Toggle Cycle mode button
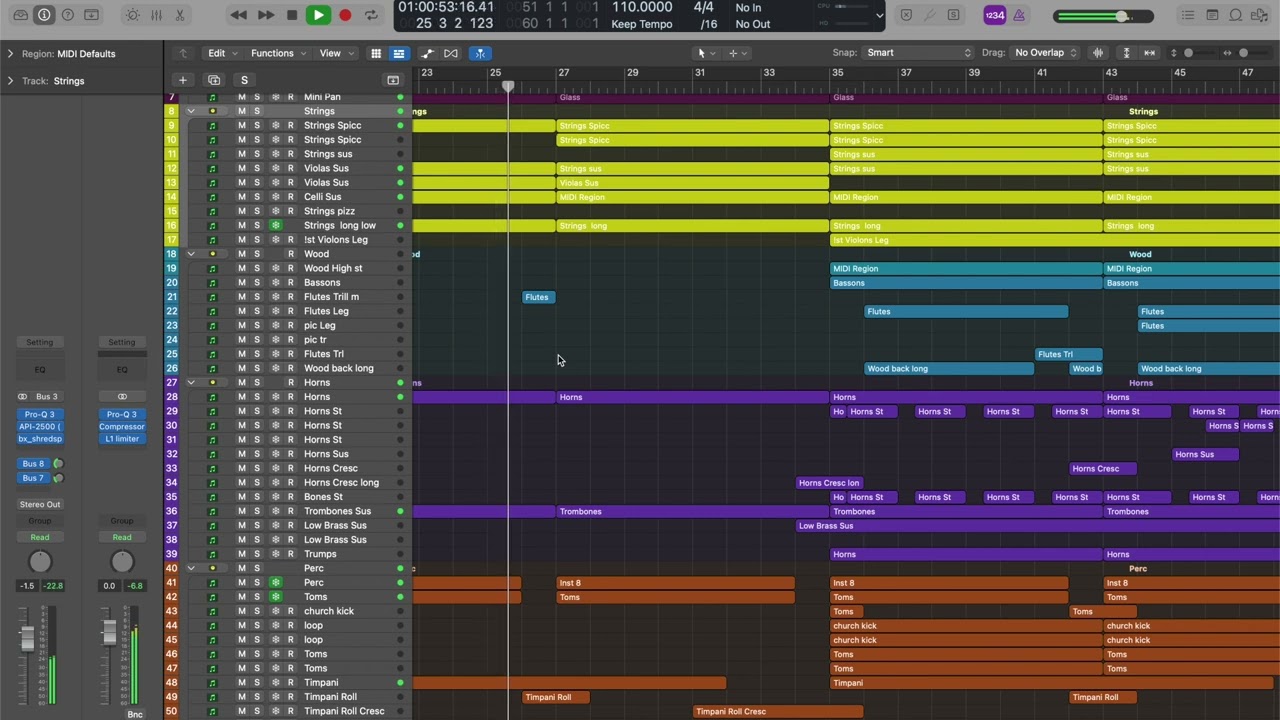The height and width of the screenshot is (720, 1280). (371, 15)
